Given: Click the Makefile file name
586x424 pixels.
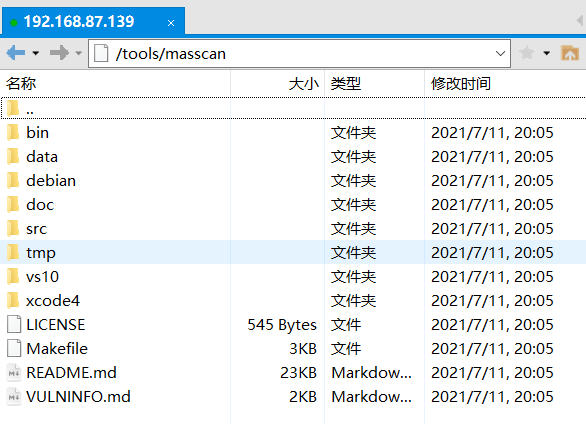Looking at the screenshot, I should [x=57, y=348].
